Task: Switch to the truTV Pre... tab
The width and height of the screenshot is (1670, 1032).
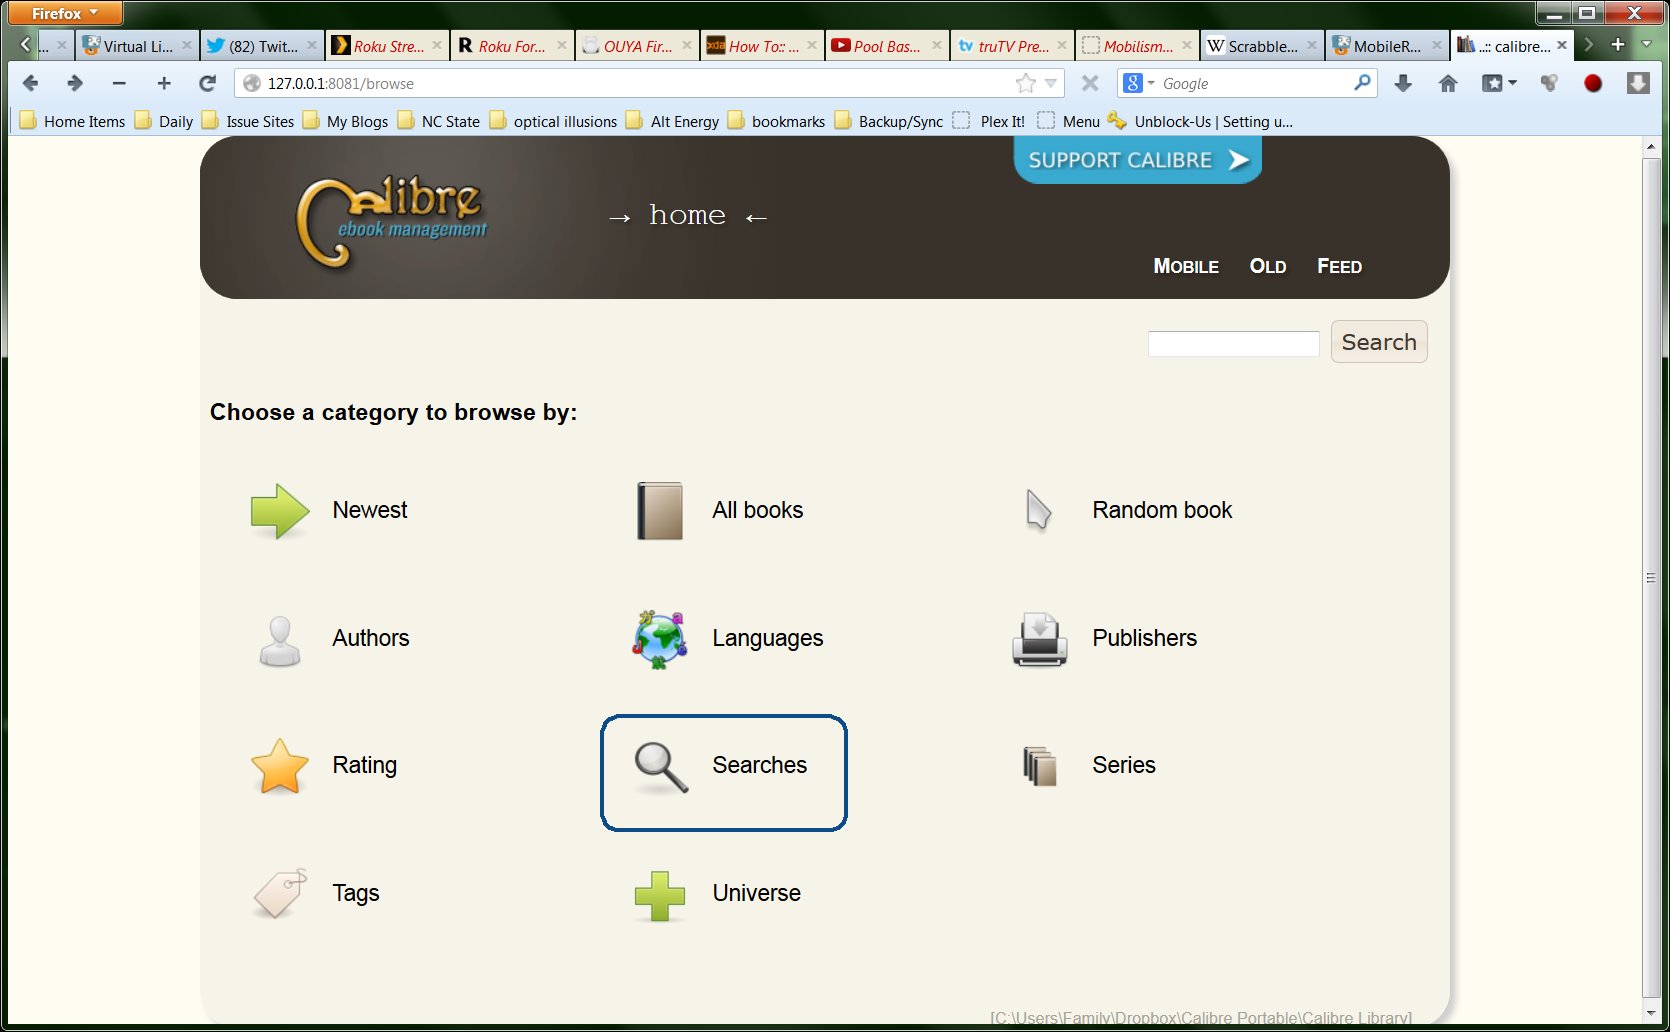Action: [1012, 46]
